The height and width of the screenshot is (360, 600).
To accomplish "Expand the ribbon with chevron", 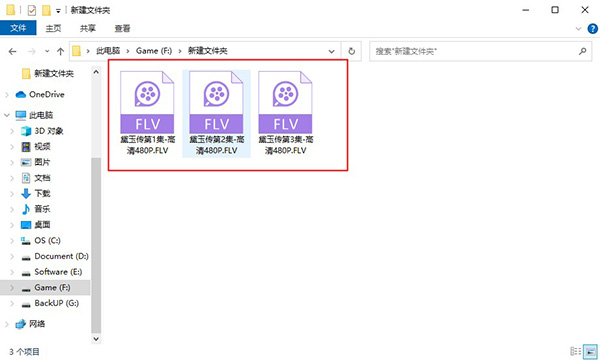I will tap(578, 29).
